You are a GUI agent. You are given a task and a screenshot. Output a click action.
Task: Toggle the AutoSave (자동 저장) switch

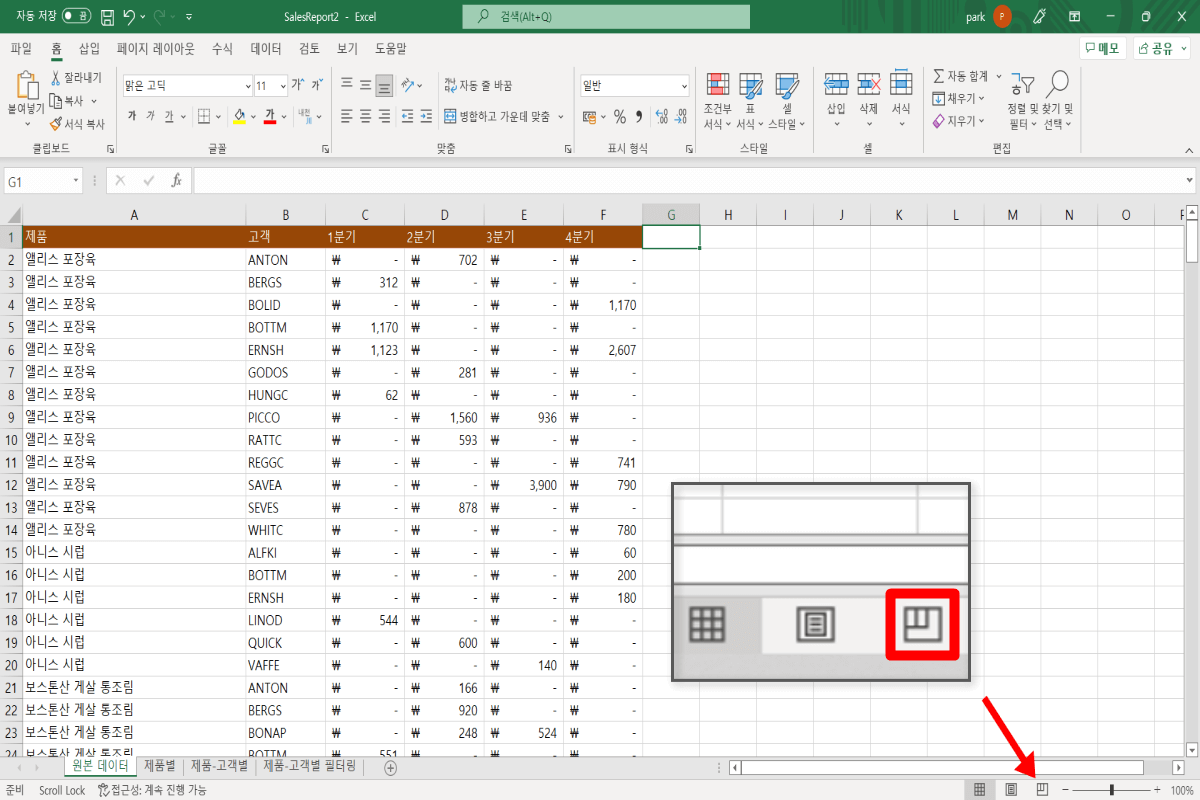click(75, 17)
